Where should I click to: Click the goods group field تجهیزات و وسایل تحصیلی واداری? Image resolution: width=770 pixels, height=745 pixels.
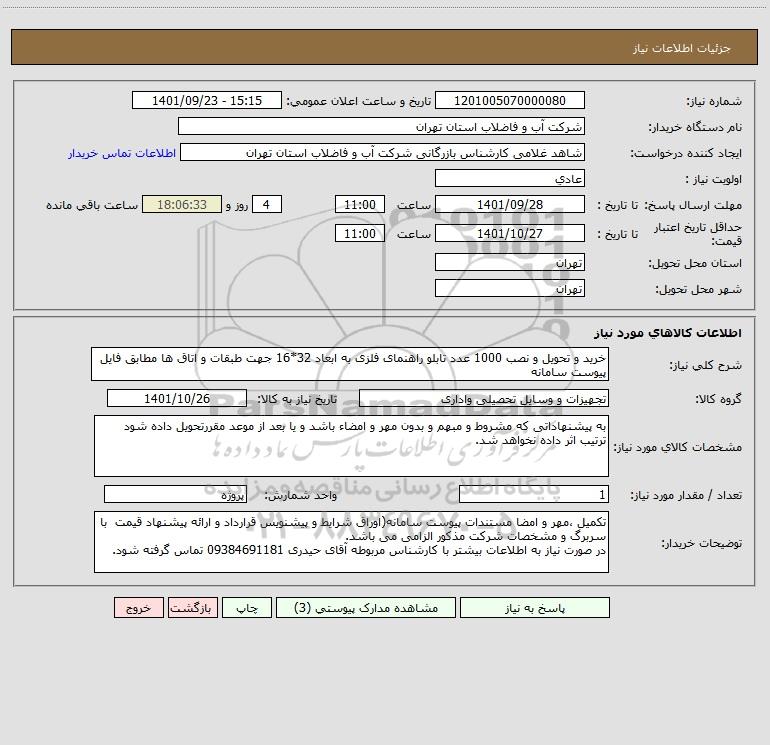(x=484, y=398)
